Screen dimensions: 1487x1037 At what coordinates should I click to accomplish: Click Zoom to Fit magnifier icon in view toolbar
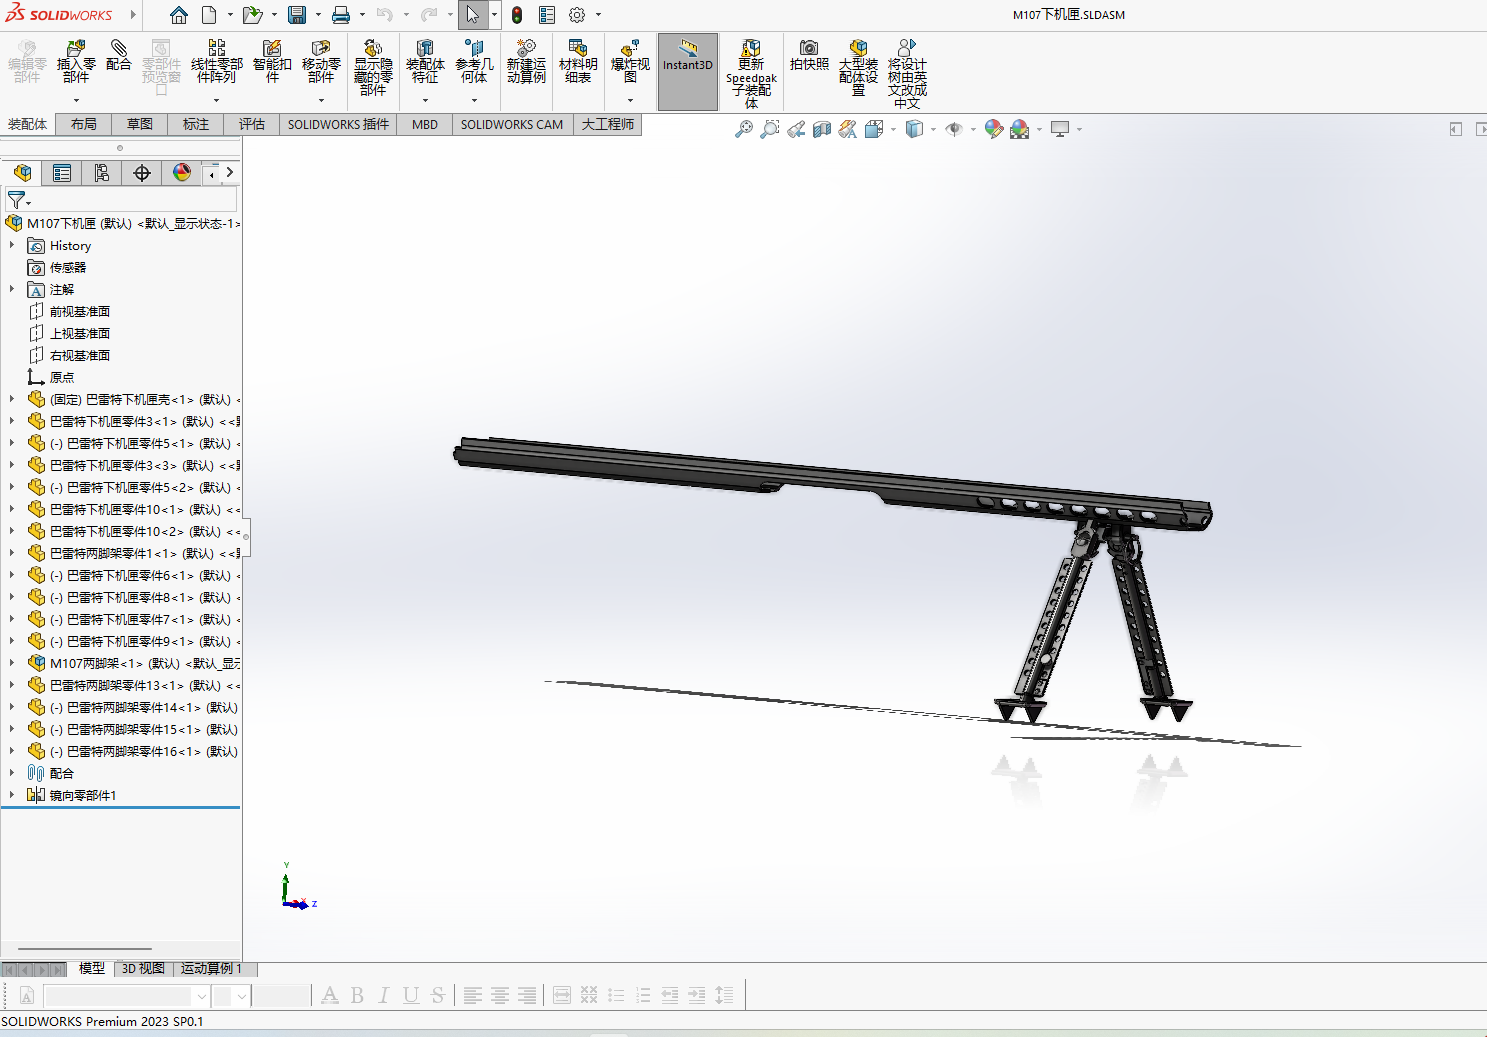tap(743, 129)
